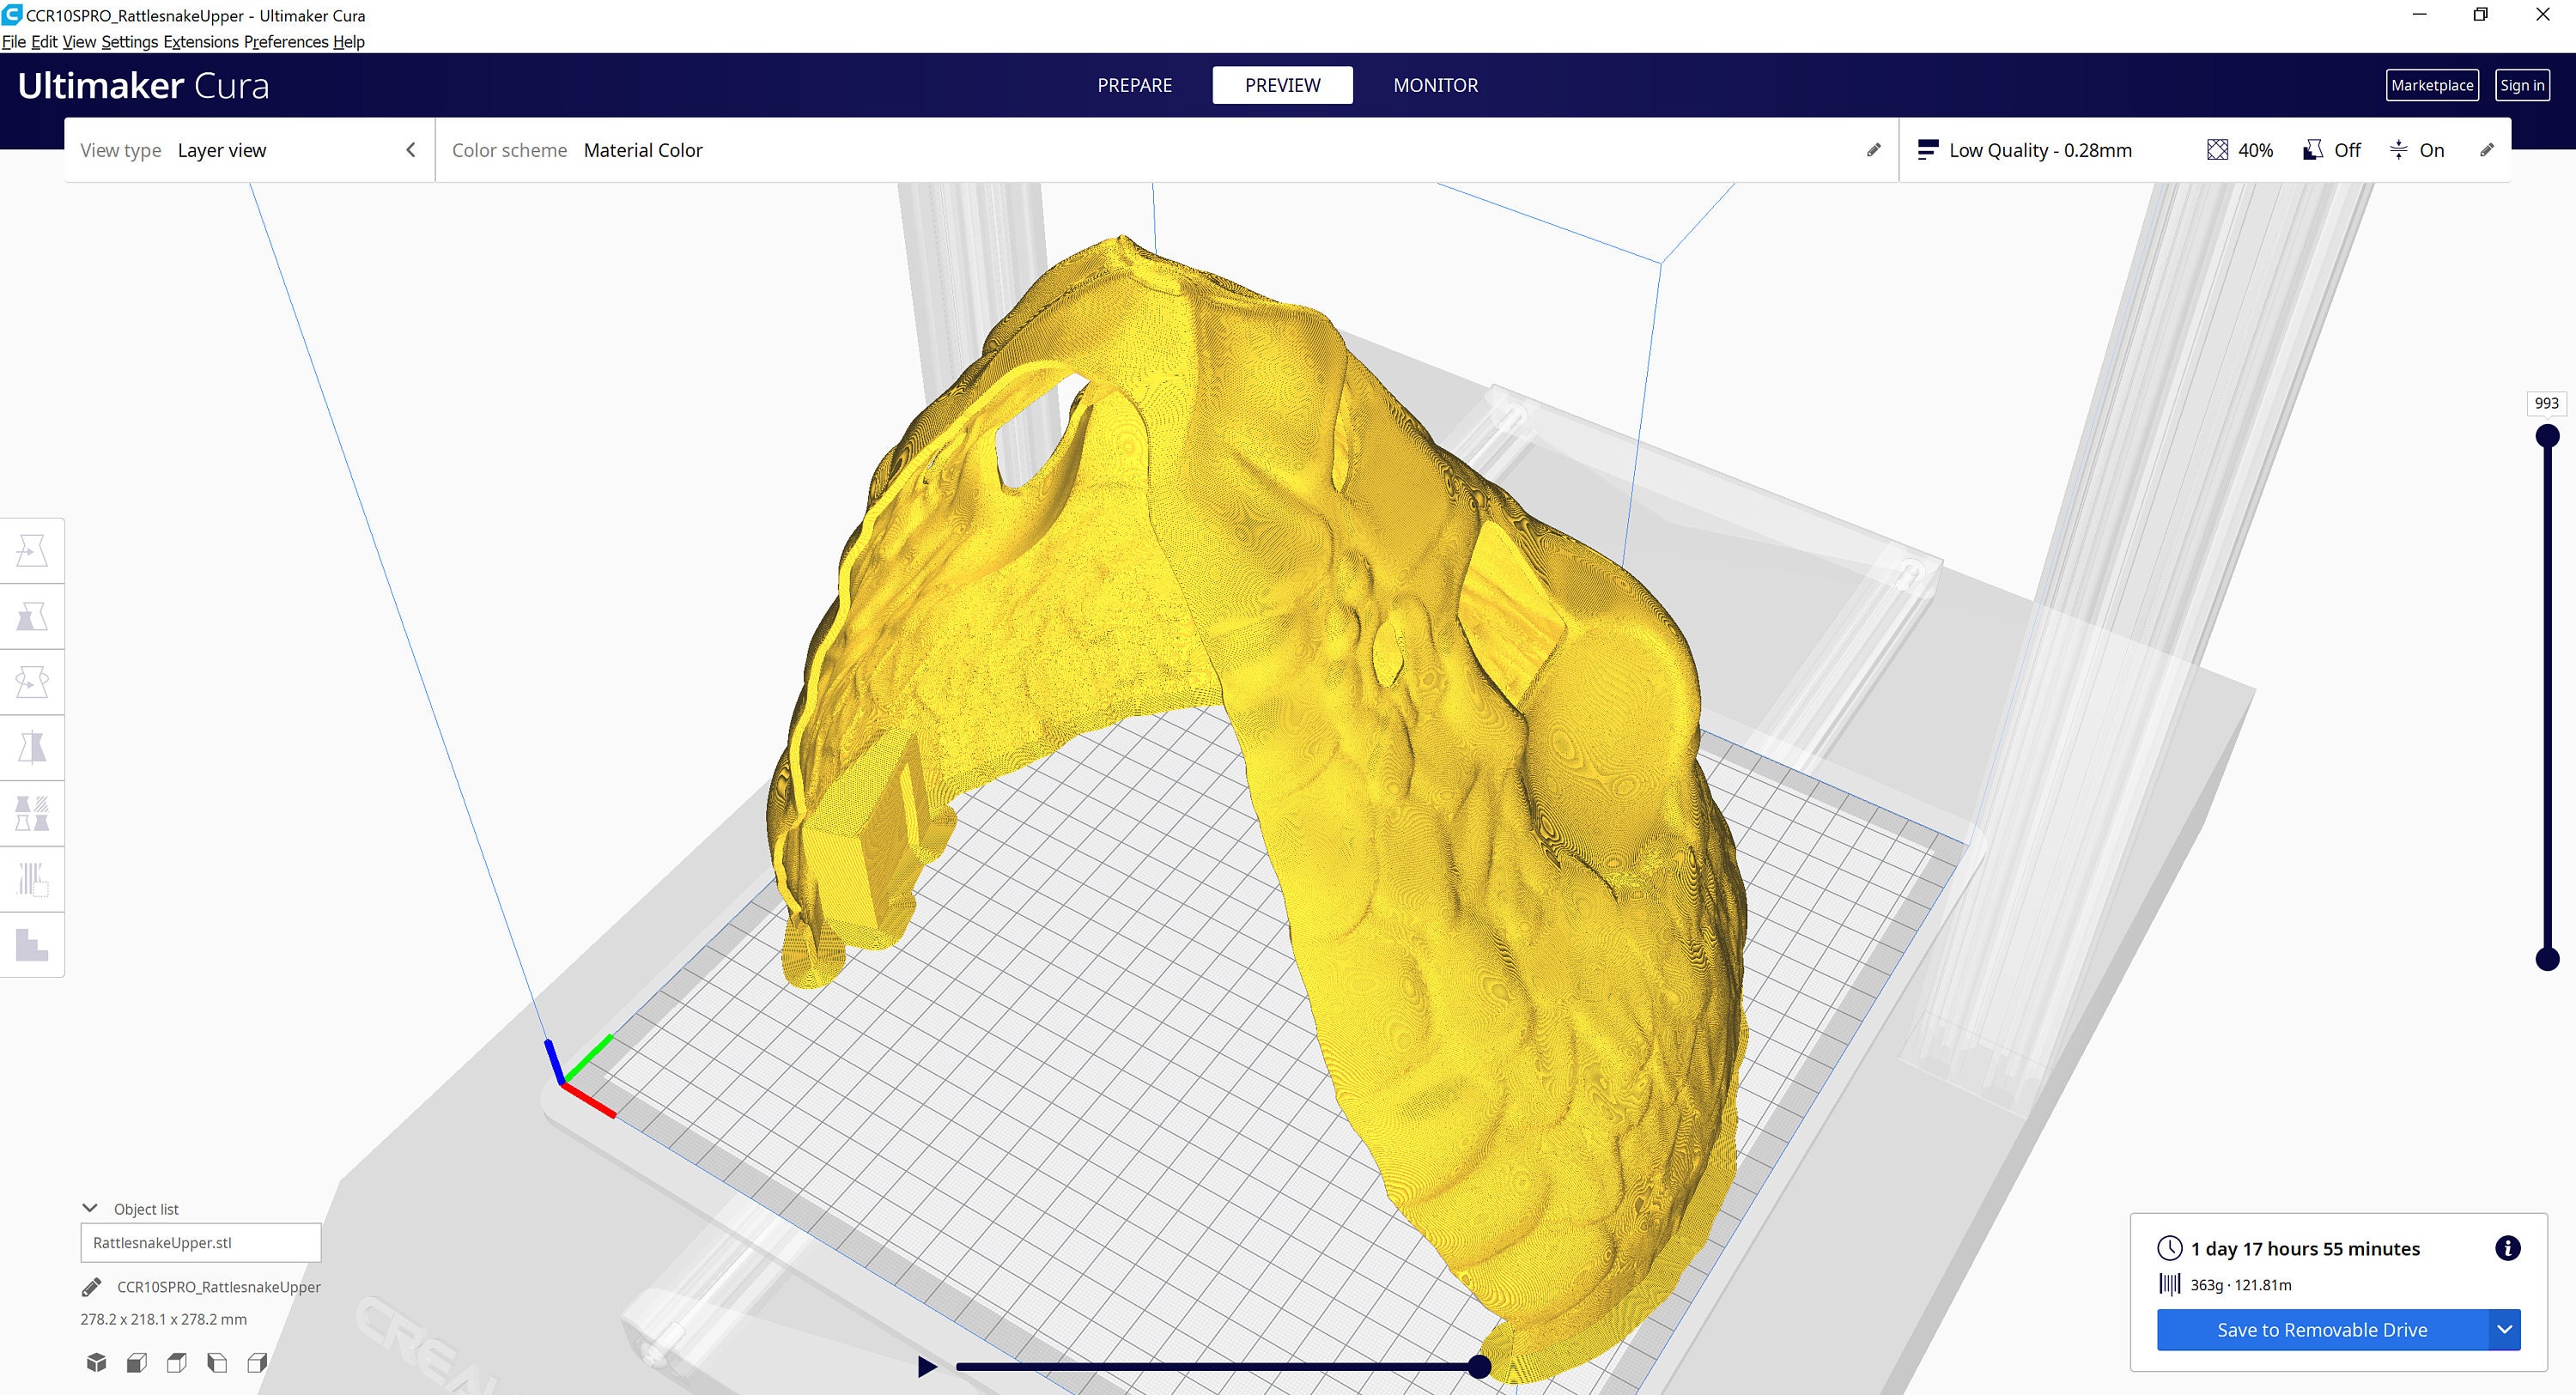The image size is (2576, 1395).
Task: Select the Scale tool
Action: pos(33,616)
